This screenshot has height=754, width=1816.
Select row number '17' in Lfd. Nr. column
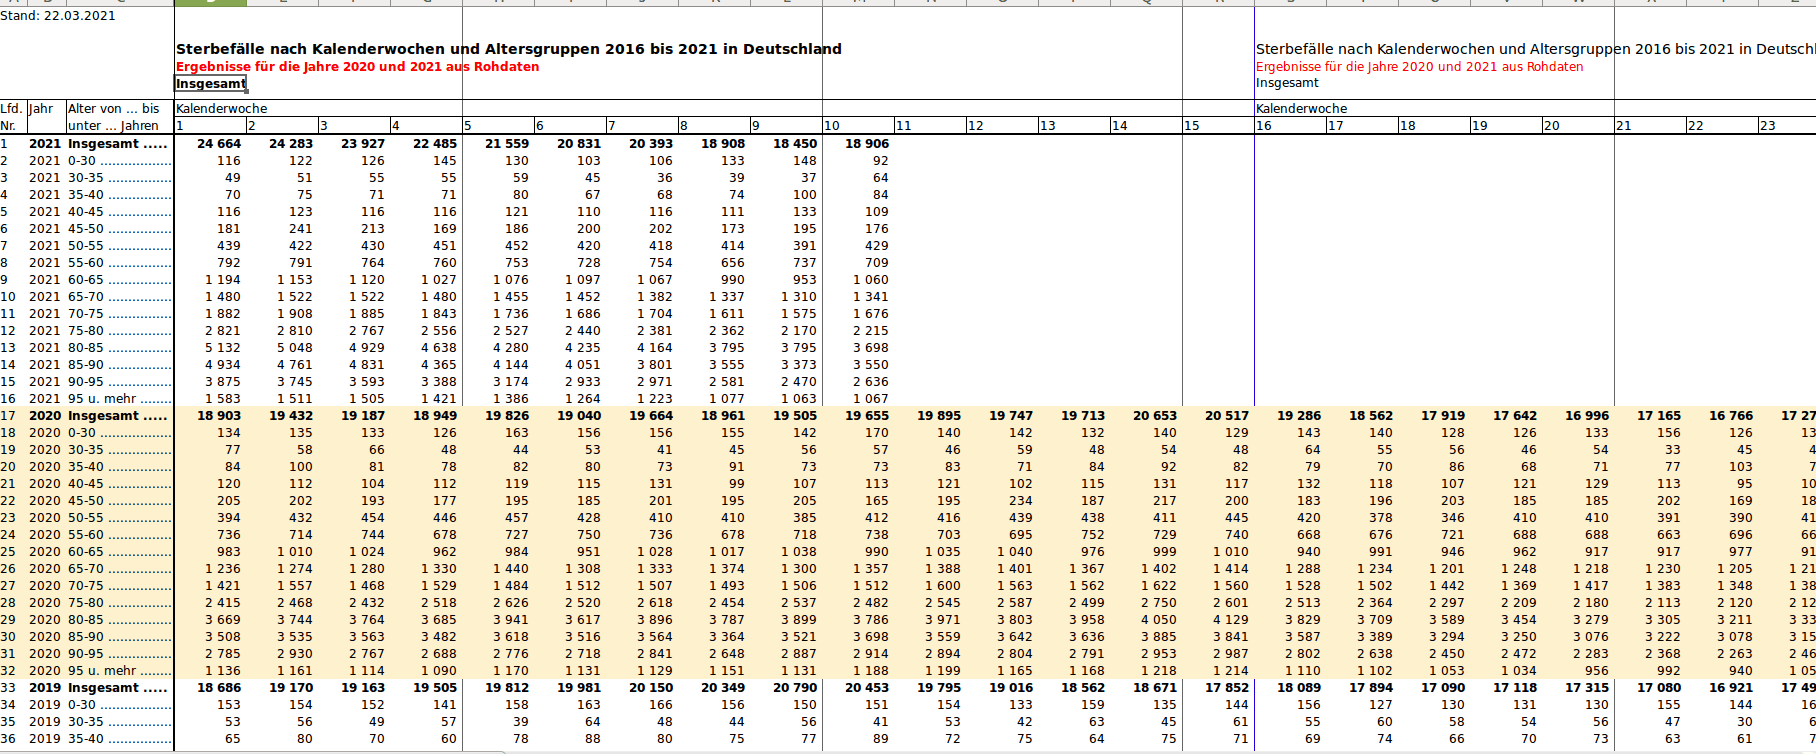[x=8, y=416]
